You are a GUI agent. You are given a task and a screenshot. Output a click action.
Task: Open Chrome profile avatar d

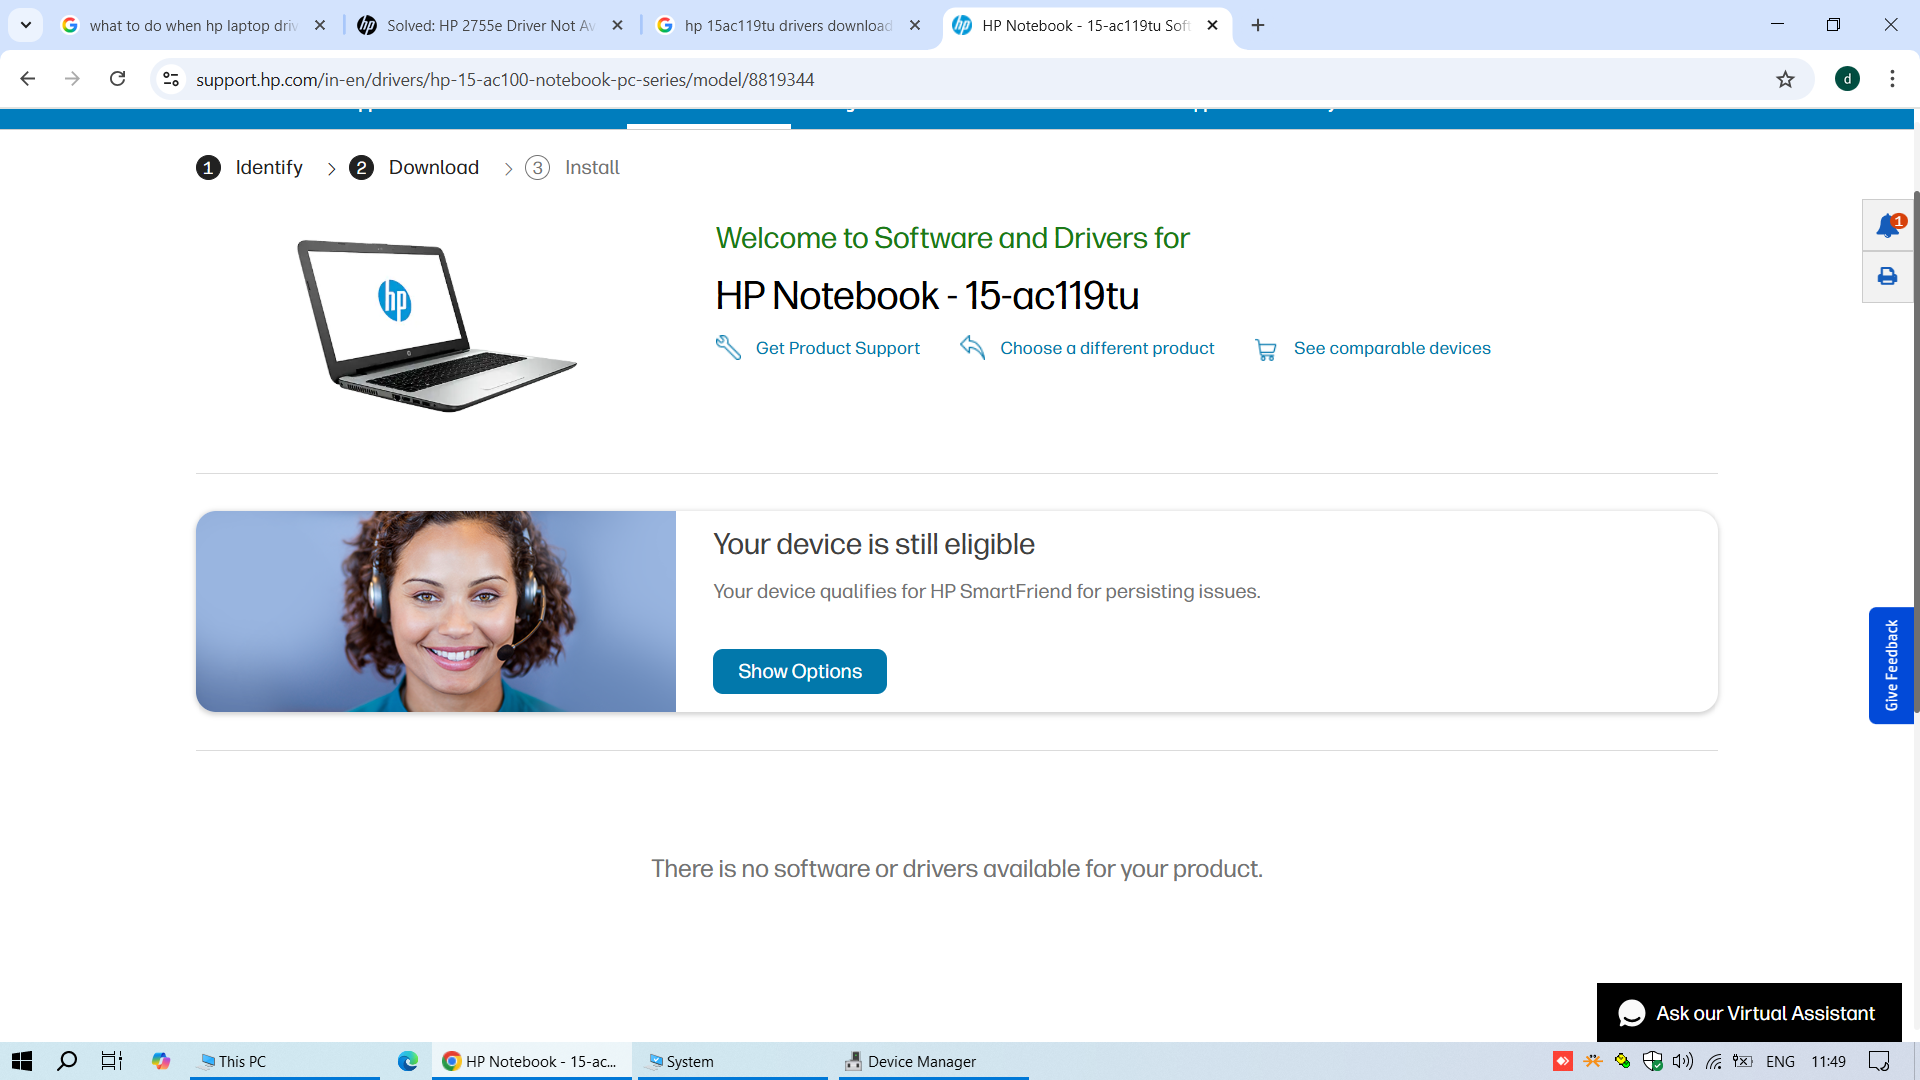pyautogui.click(x=1847, y=79)
